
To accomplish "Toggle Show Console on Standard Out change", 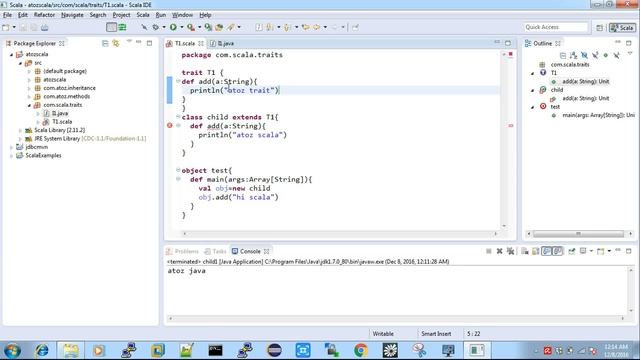I will pyautogui.click(x=547, y=251).
